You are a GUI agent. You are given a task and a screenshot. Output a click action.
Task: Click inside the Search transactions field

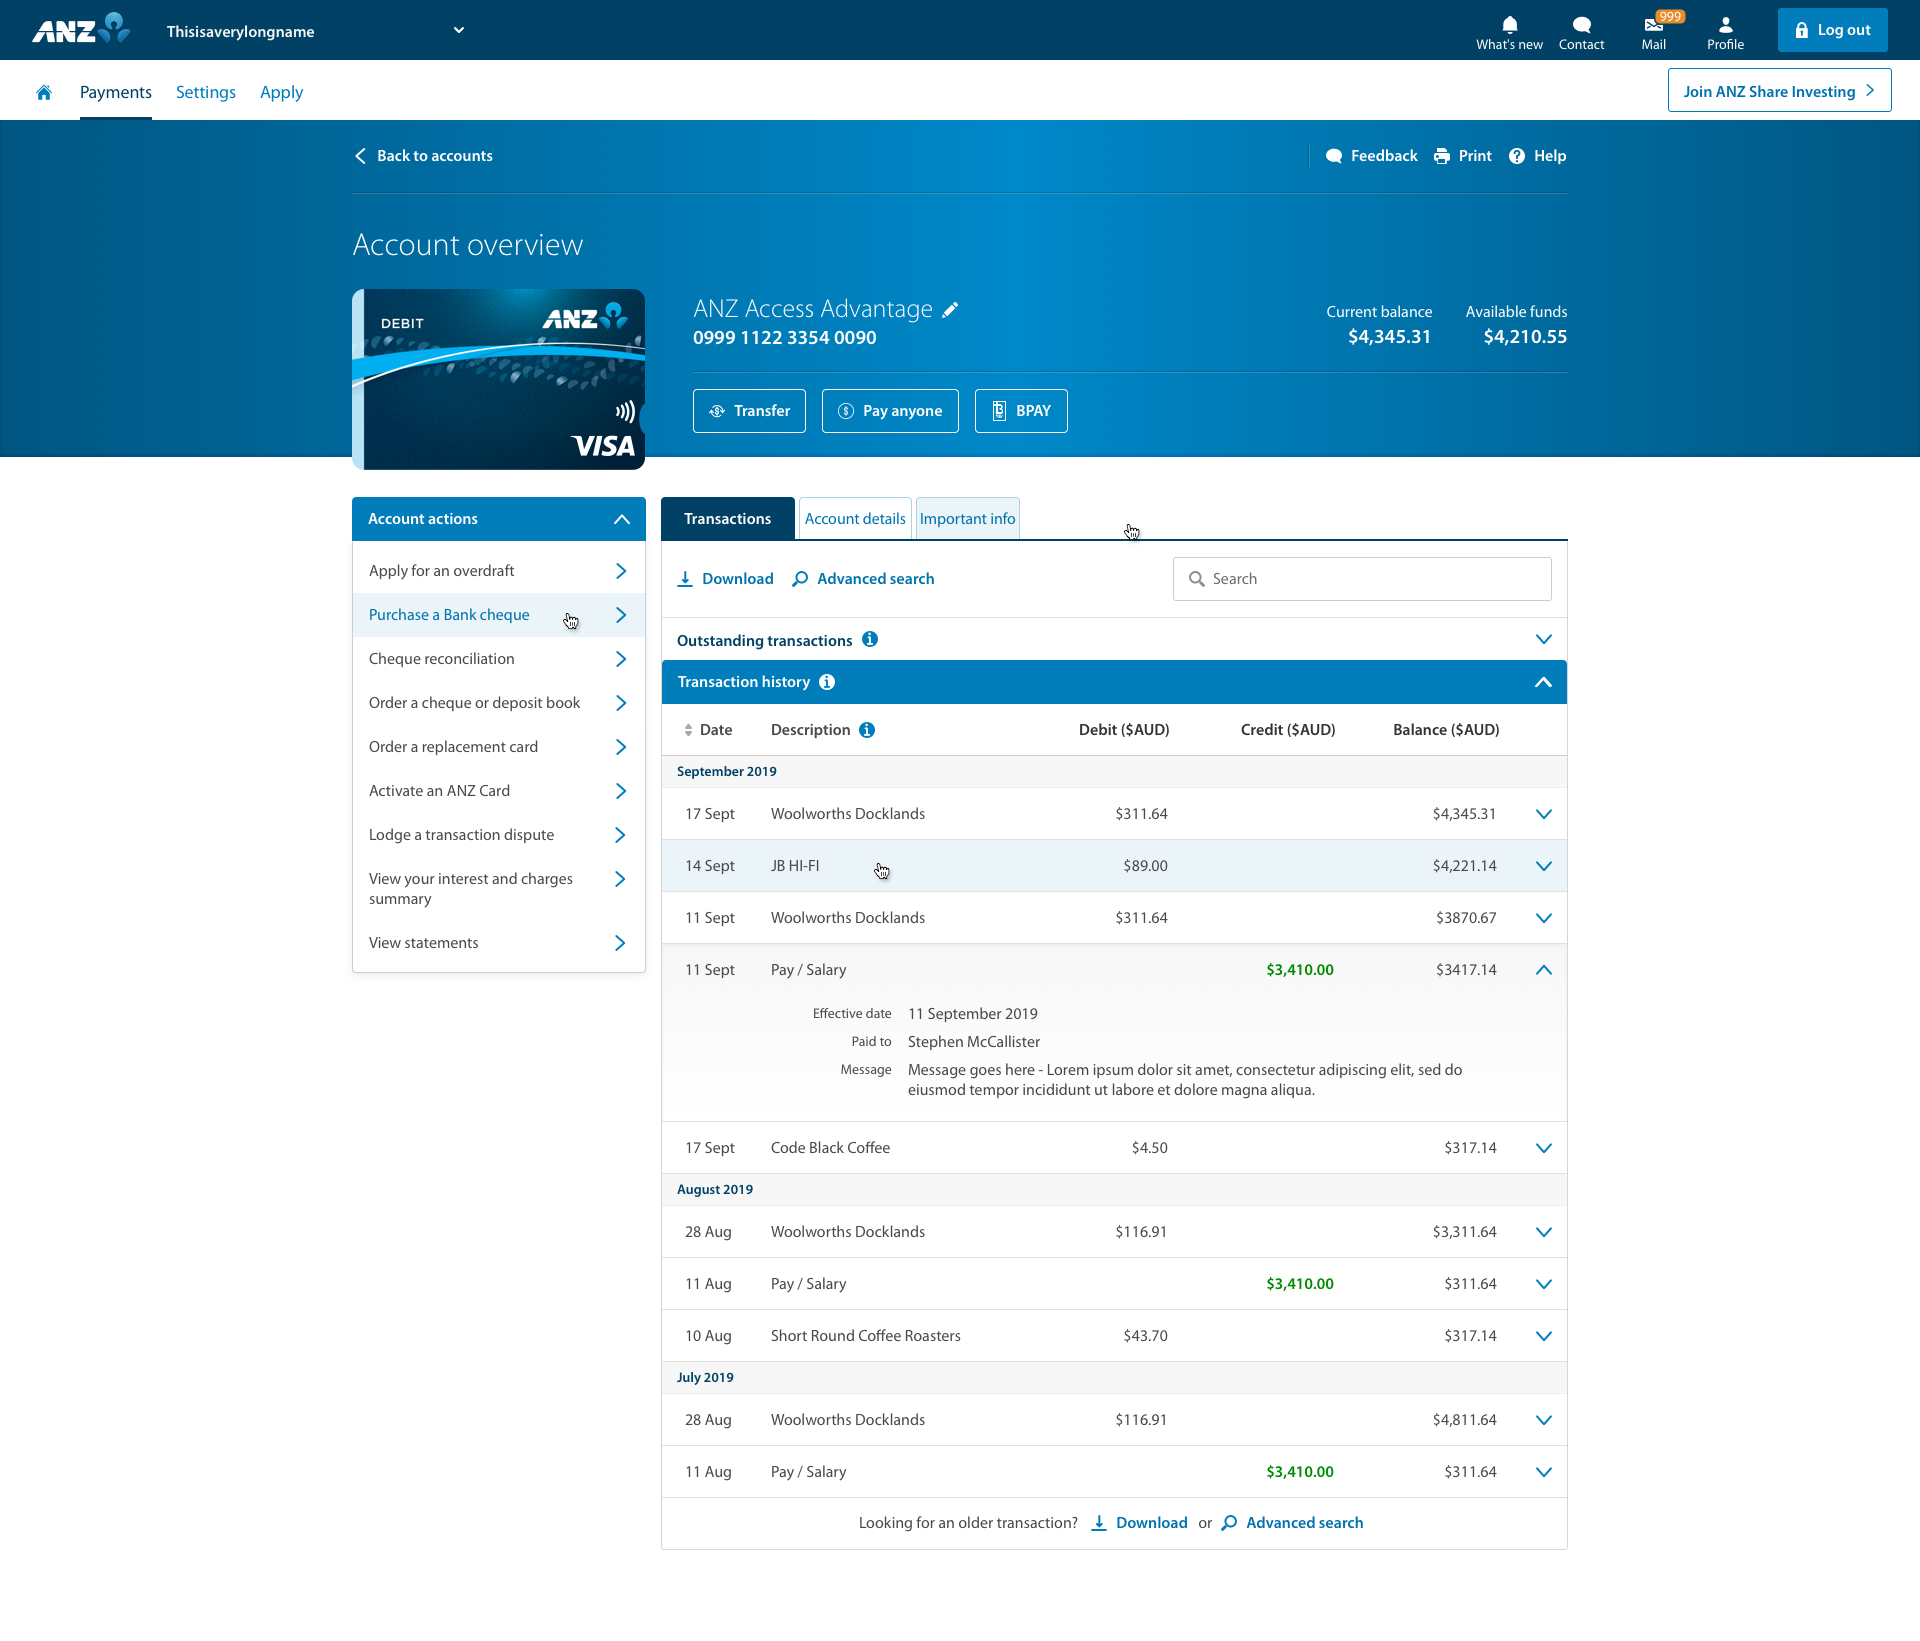click(1360, 579)
